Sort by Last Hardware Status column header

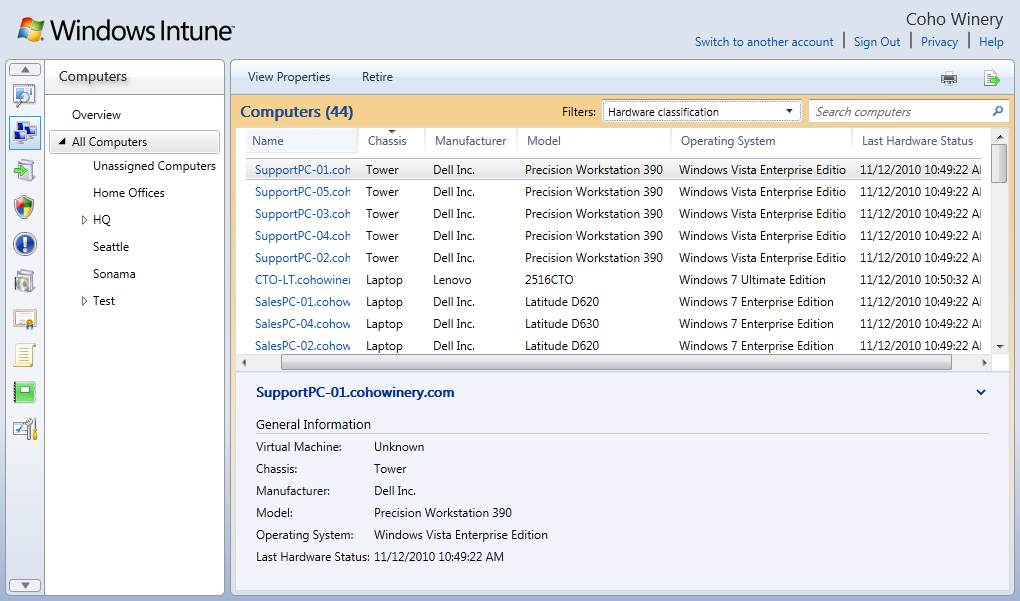pyautogui.click(x=917, y=140)
